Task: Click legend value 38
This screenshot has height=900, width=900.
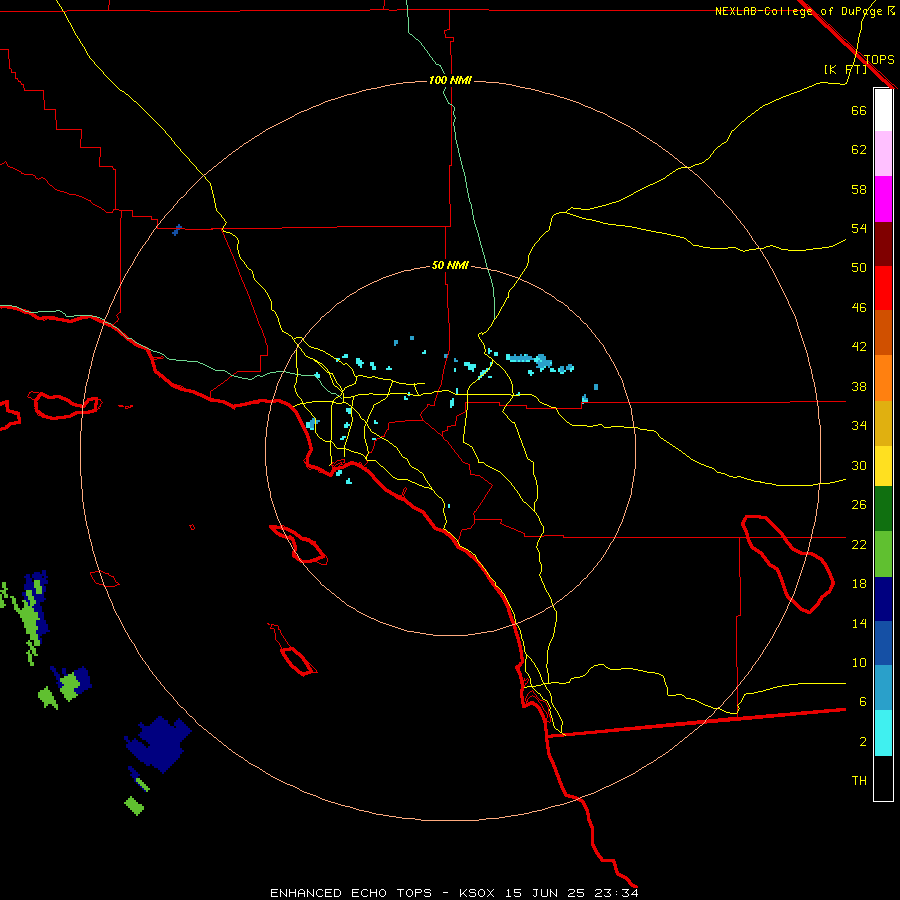Action: [x=859, y=386]
